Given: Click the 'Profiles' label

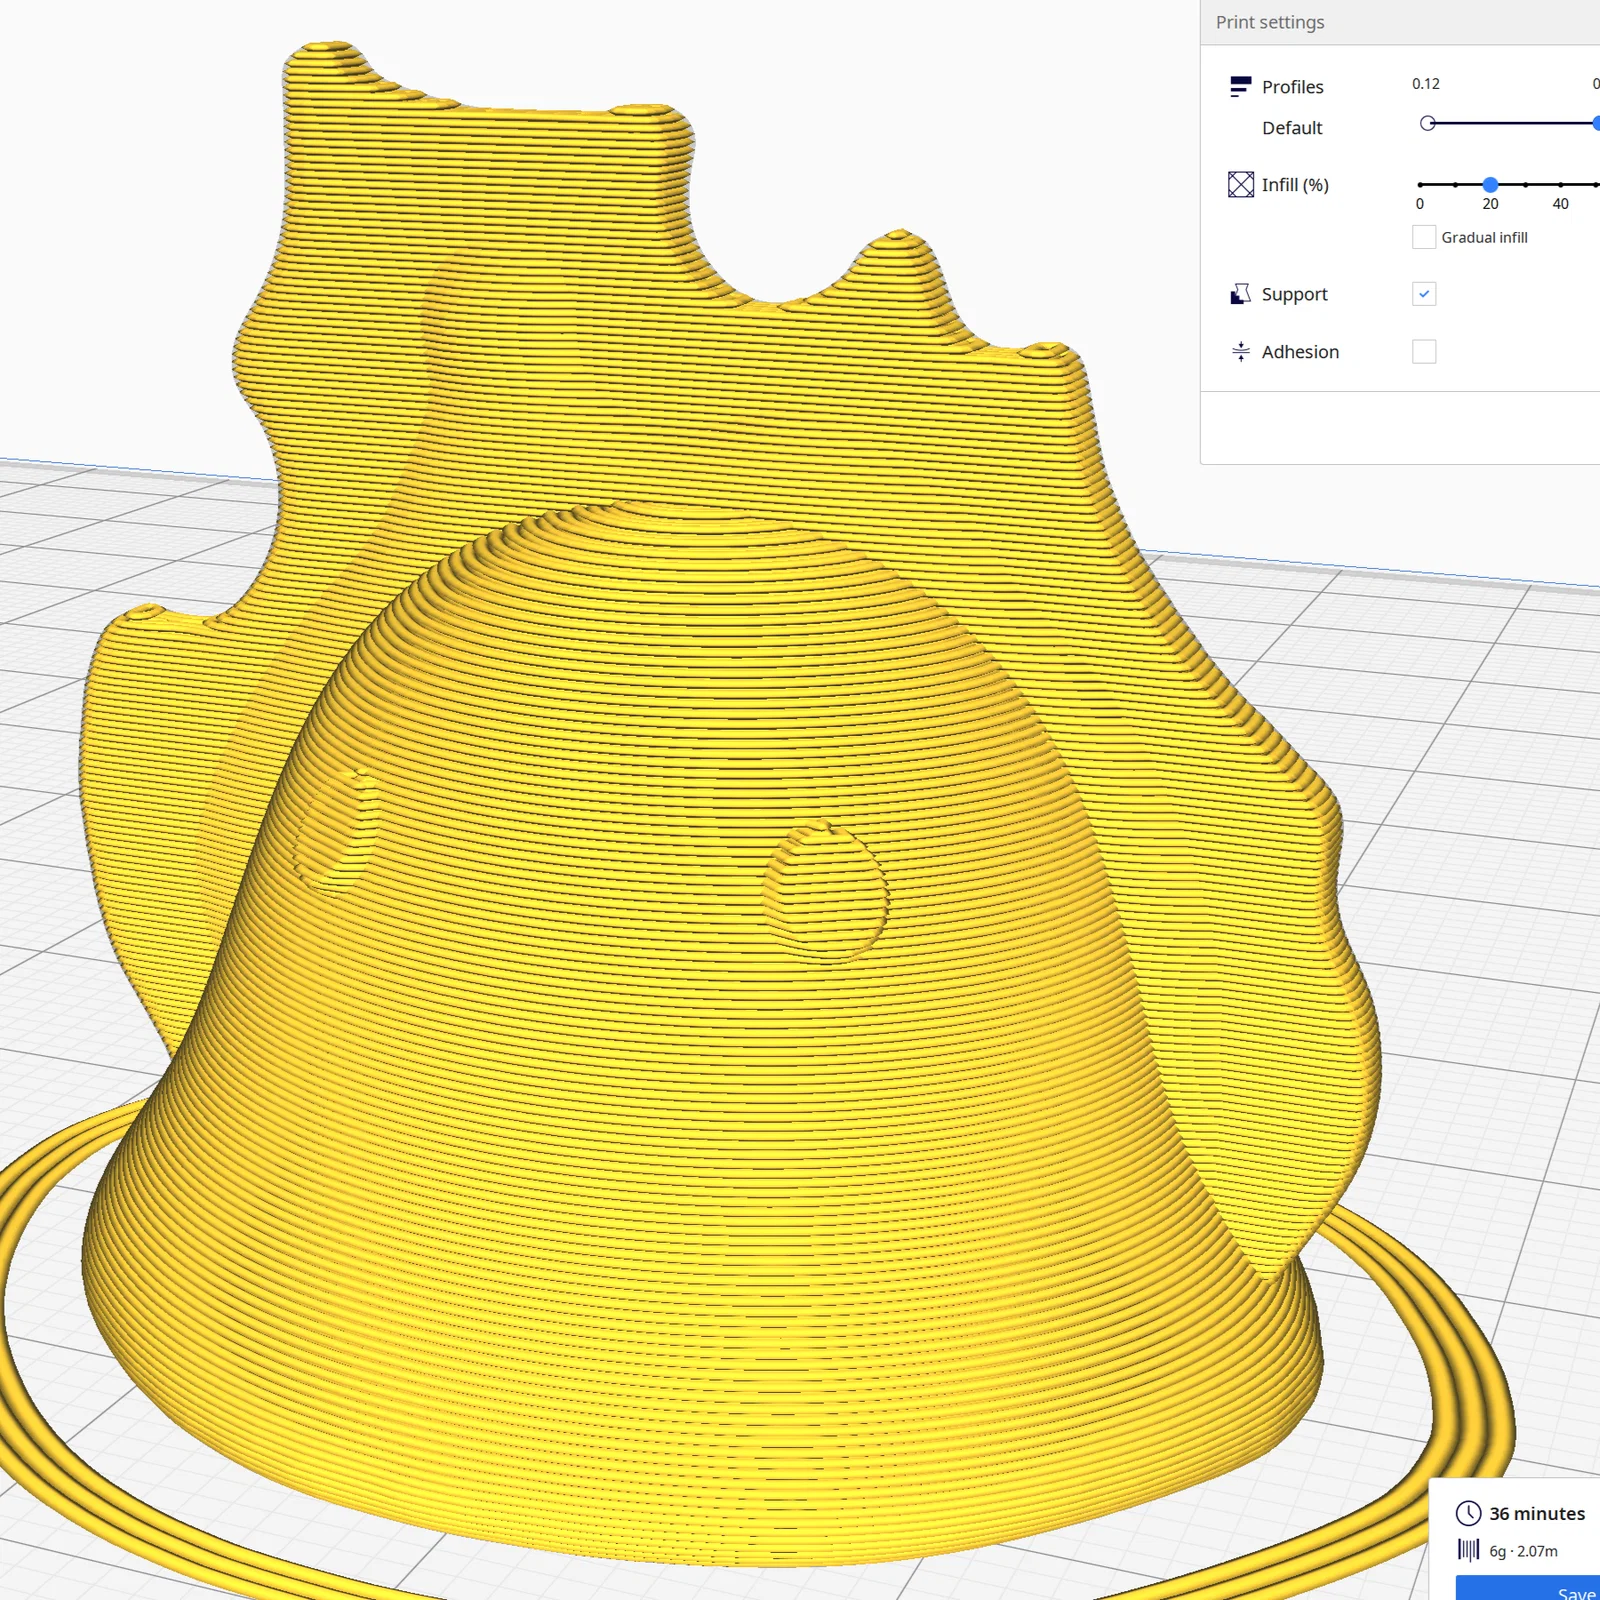Looking at the screenshot, I should click(x=1292, y=87).
